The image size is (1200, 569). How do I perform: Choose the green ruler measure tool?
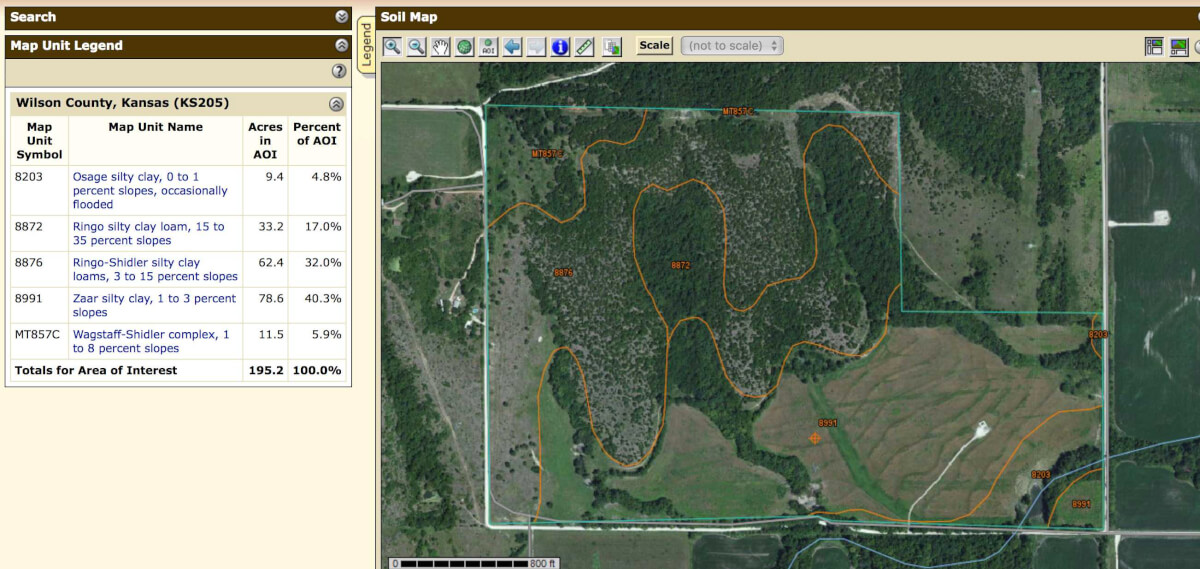(585, 46)
